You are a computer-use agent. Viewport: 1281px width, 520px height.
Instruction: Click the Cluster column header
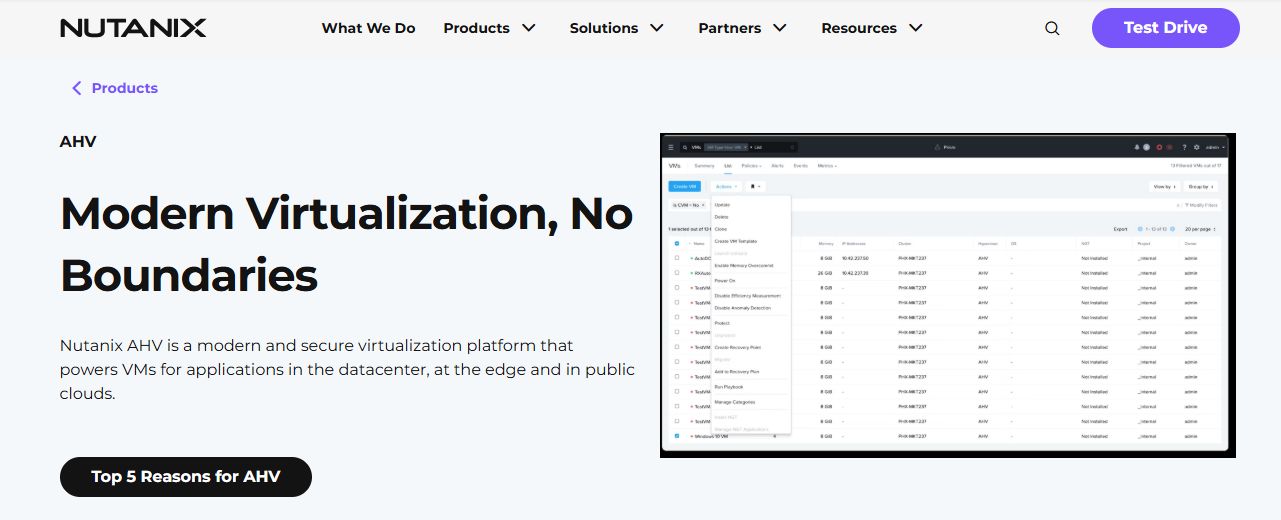[905, 243]
